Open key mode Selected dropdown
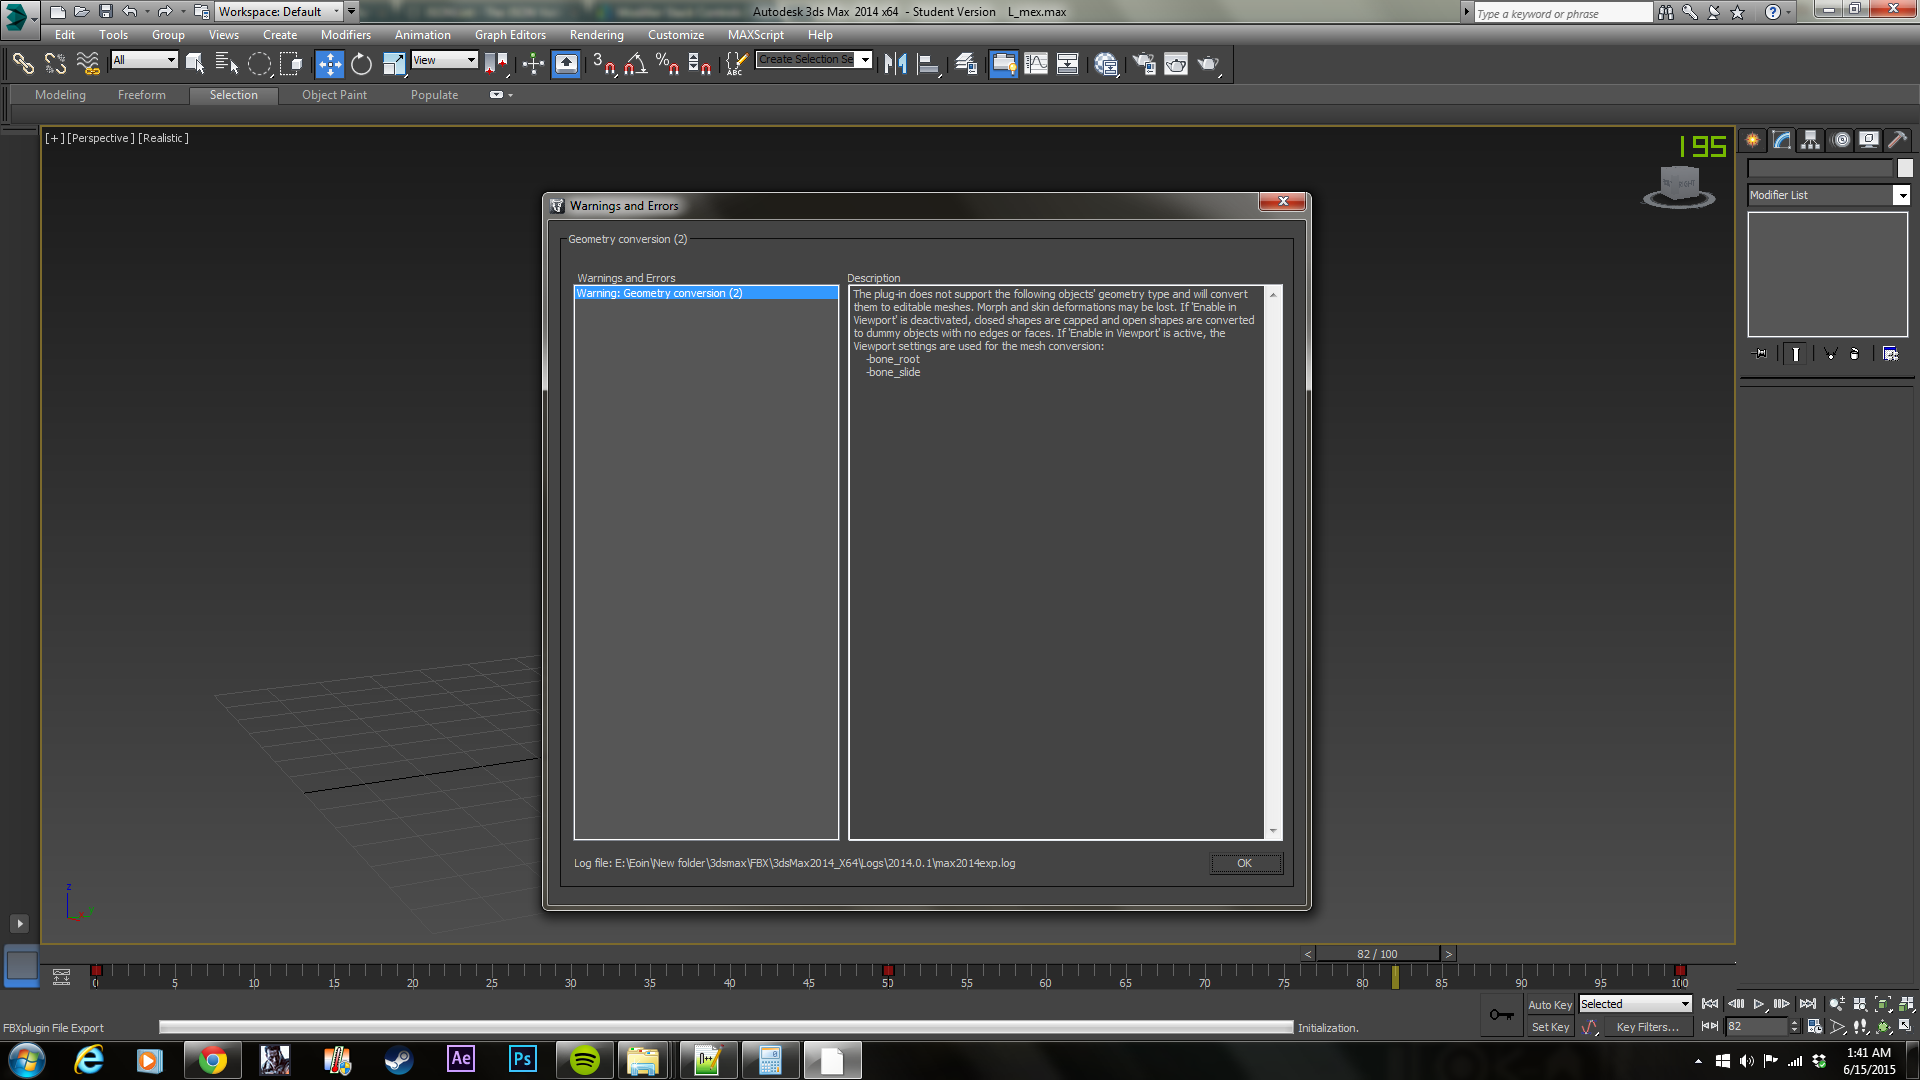Image resolution: width=1920 pixels, height=1080 pixels. pyautogui.click(x=1635, y=1004)
